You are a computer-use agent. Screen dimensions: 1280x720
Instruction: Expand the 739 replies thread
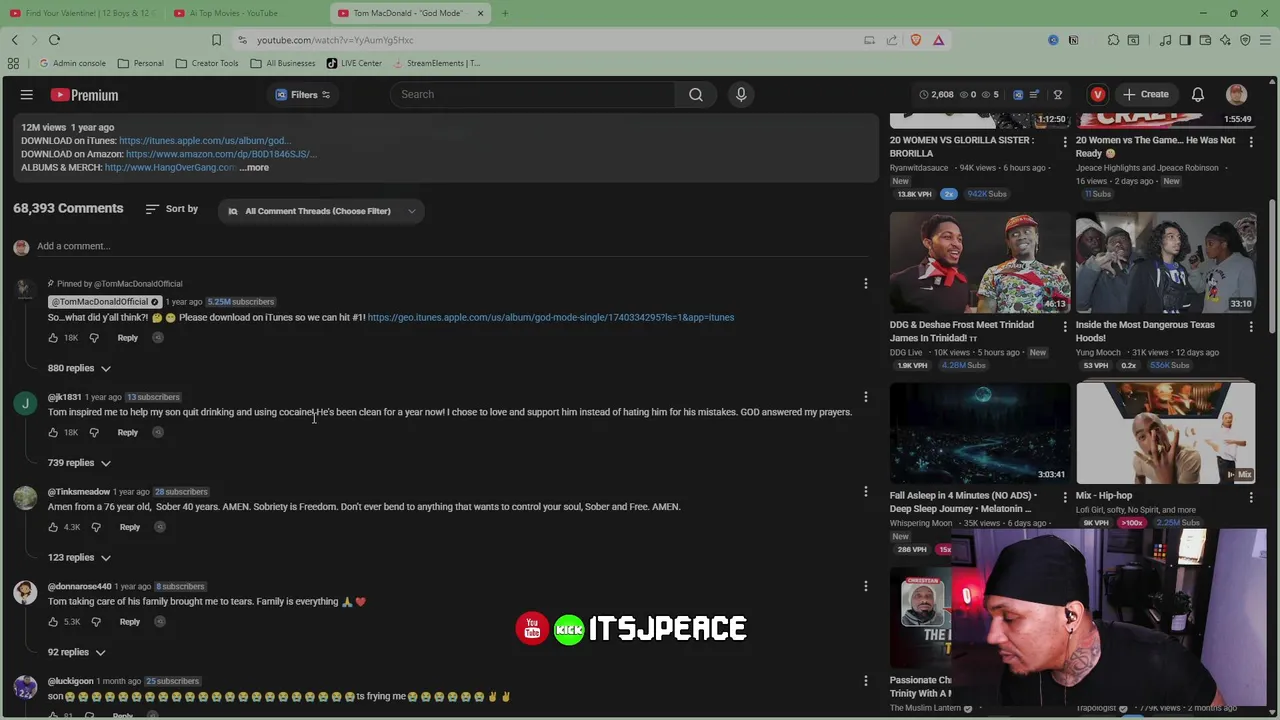tap(79, 463)
